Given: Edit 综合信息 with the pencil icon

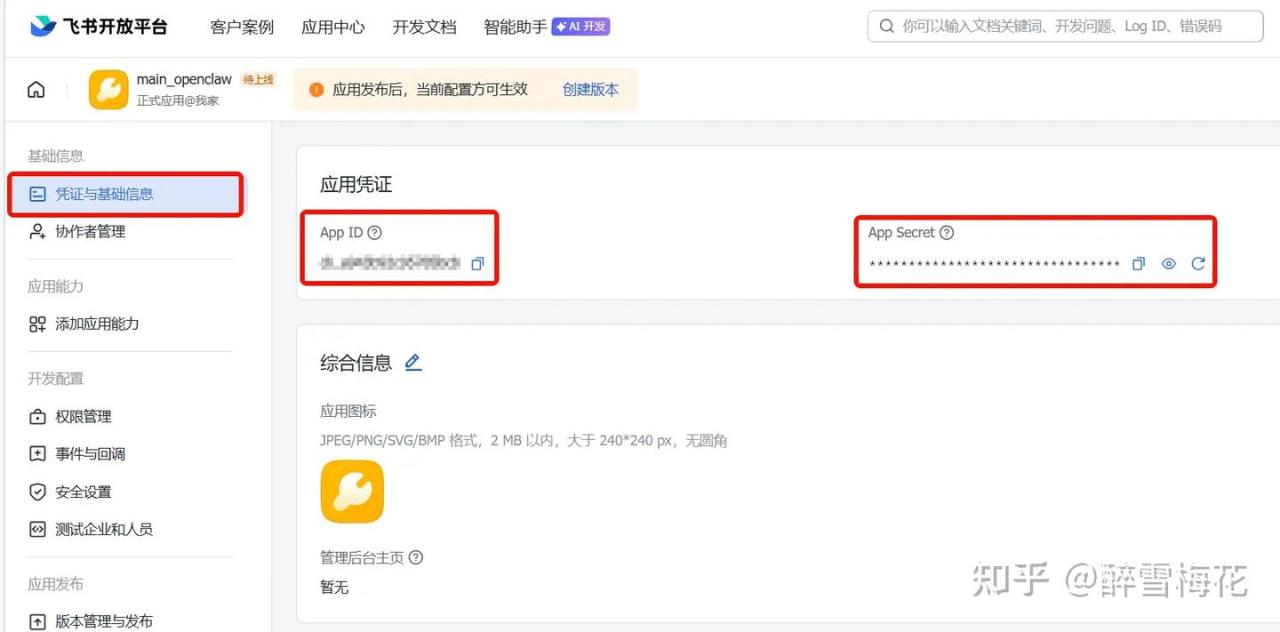Looking at the screenshot, I should click(413, 363).
